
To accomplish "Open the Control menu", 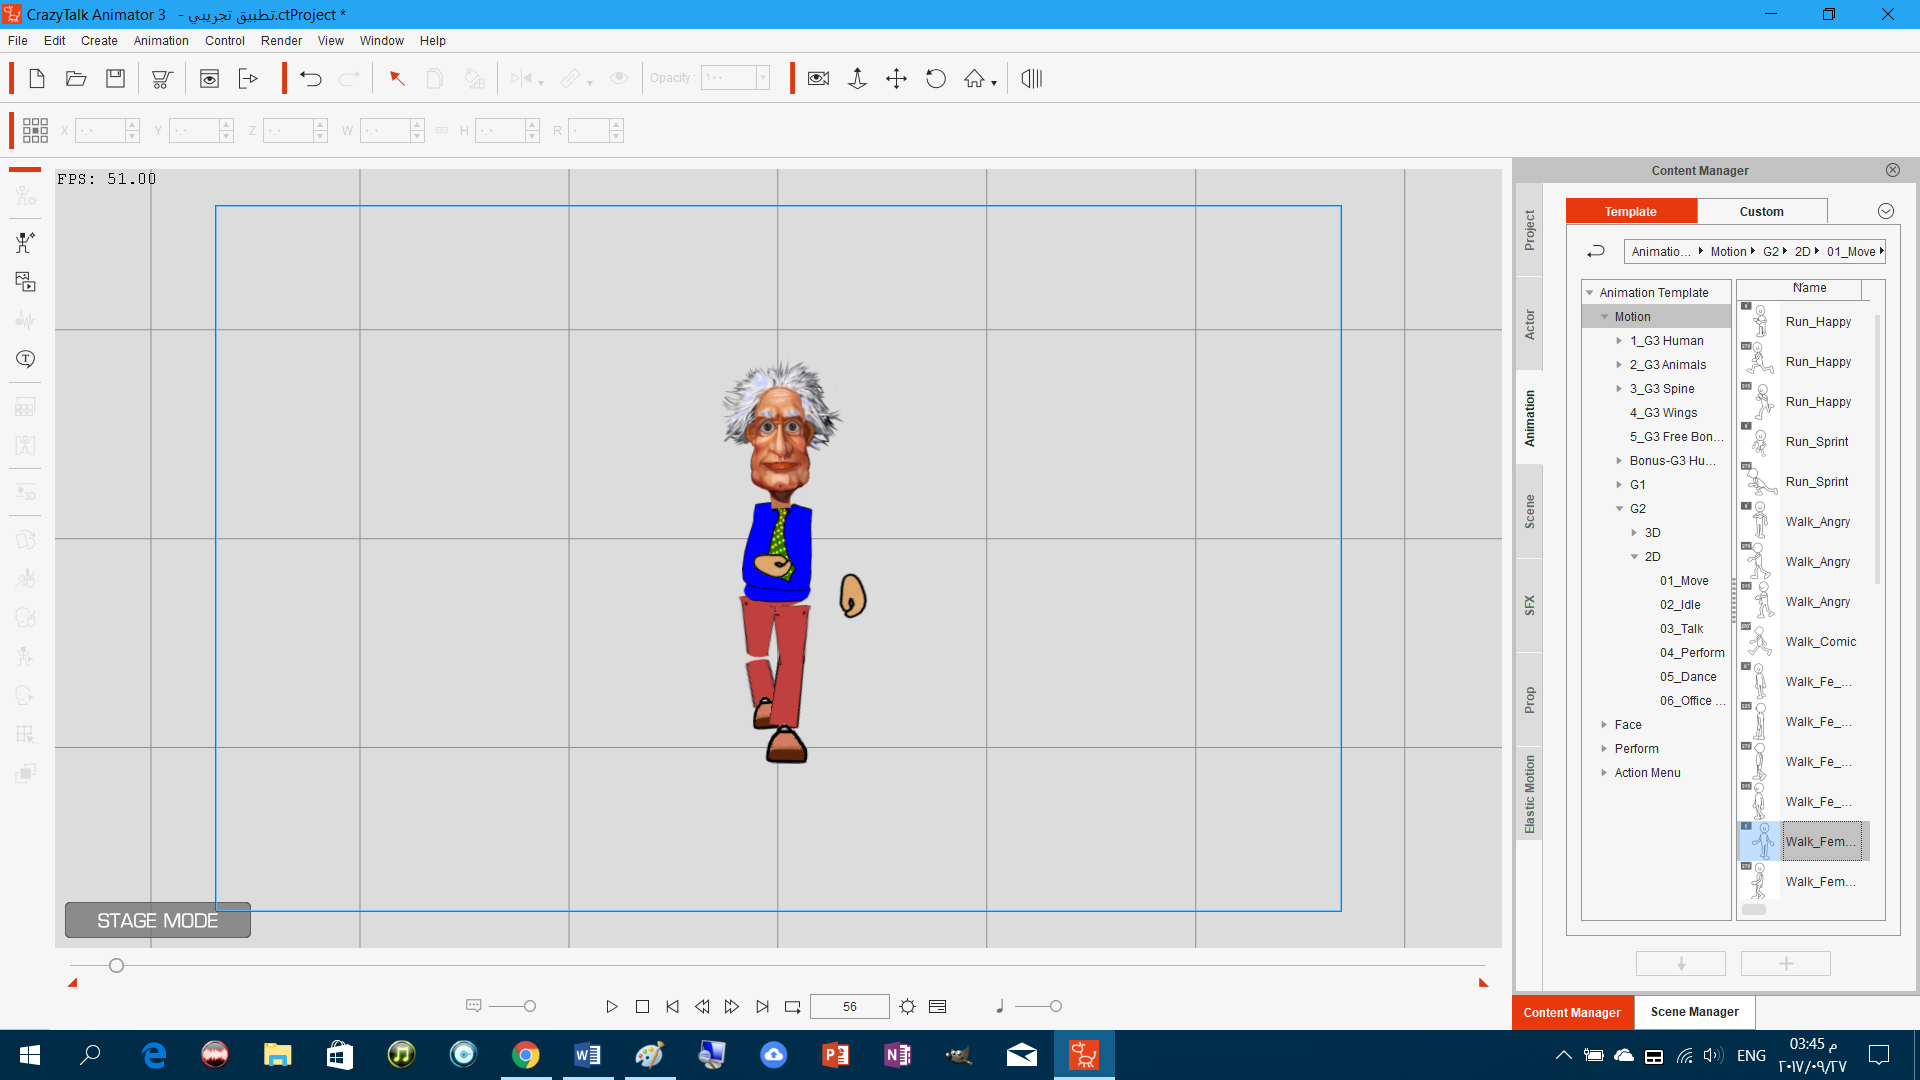I will click(x=225, y=41).
